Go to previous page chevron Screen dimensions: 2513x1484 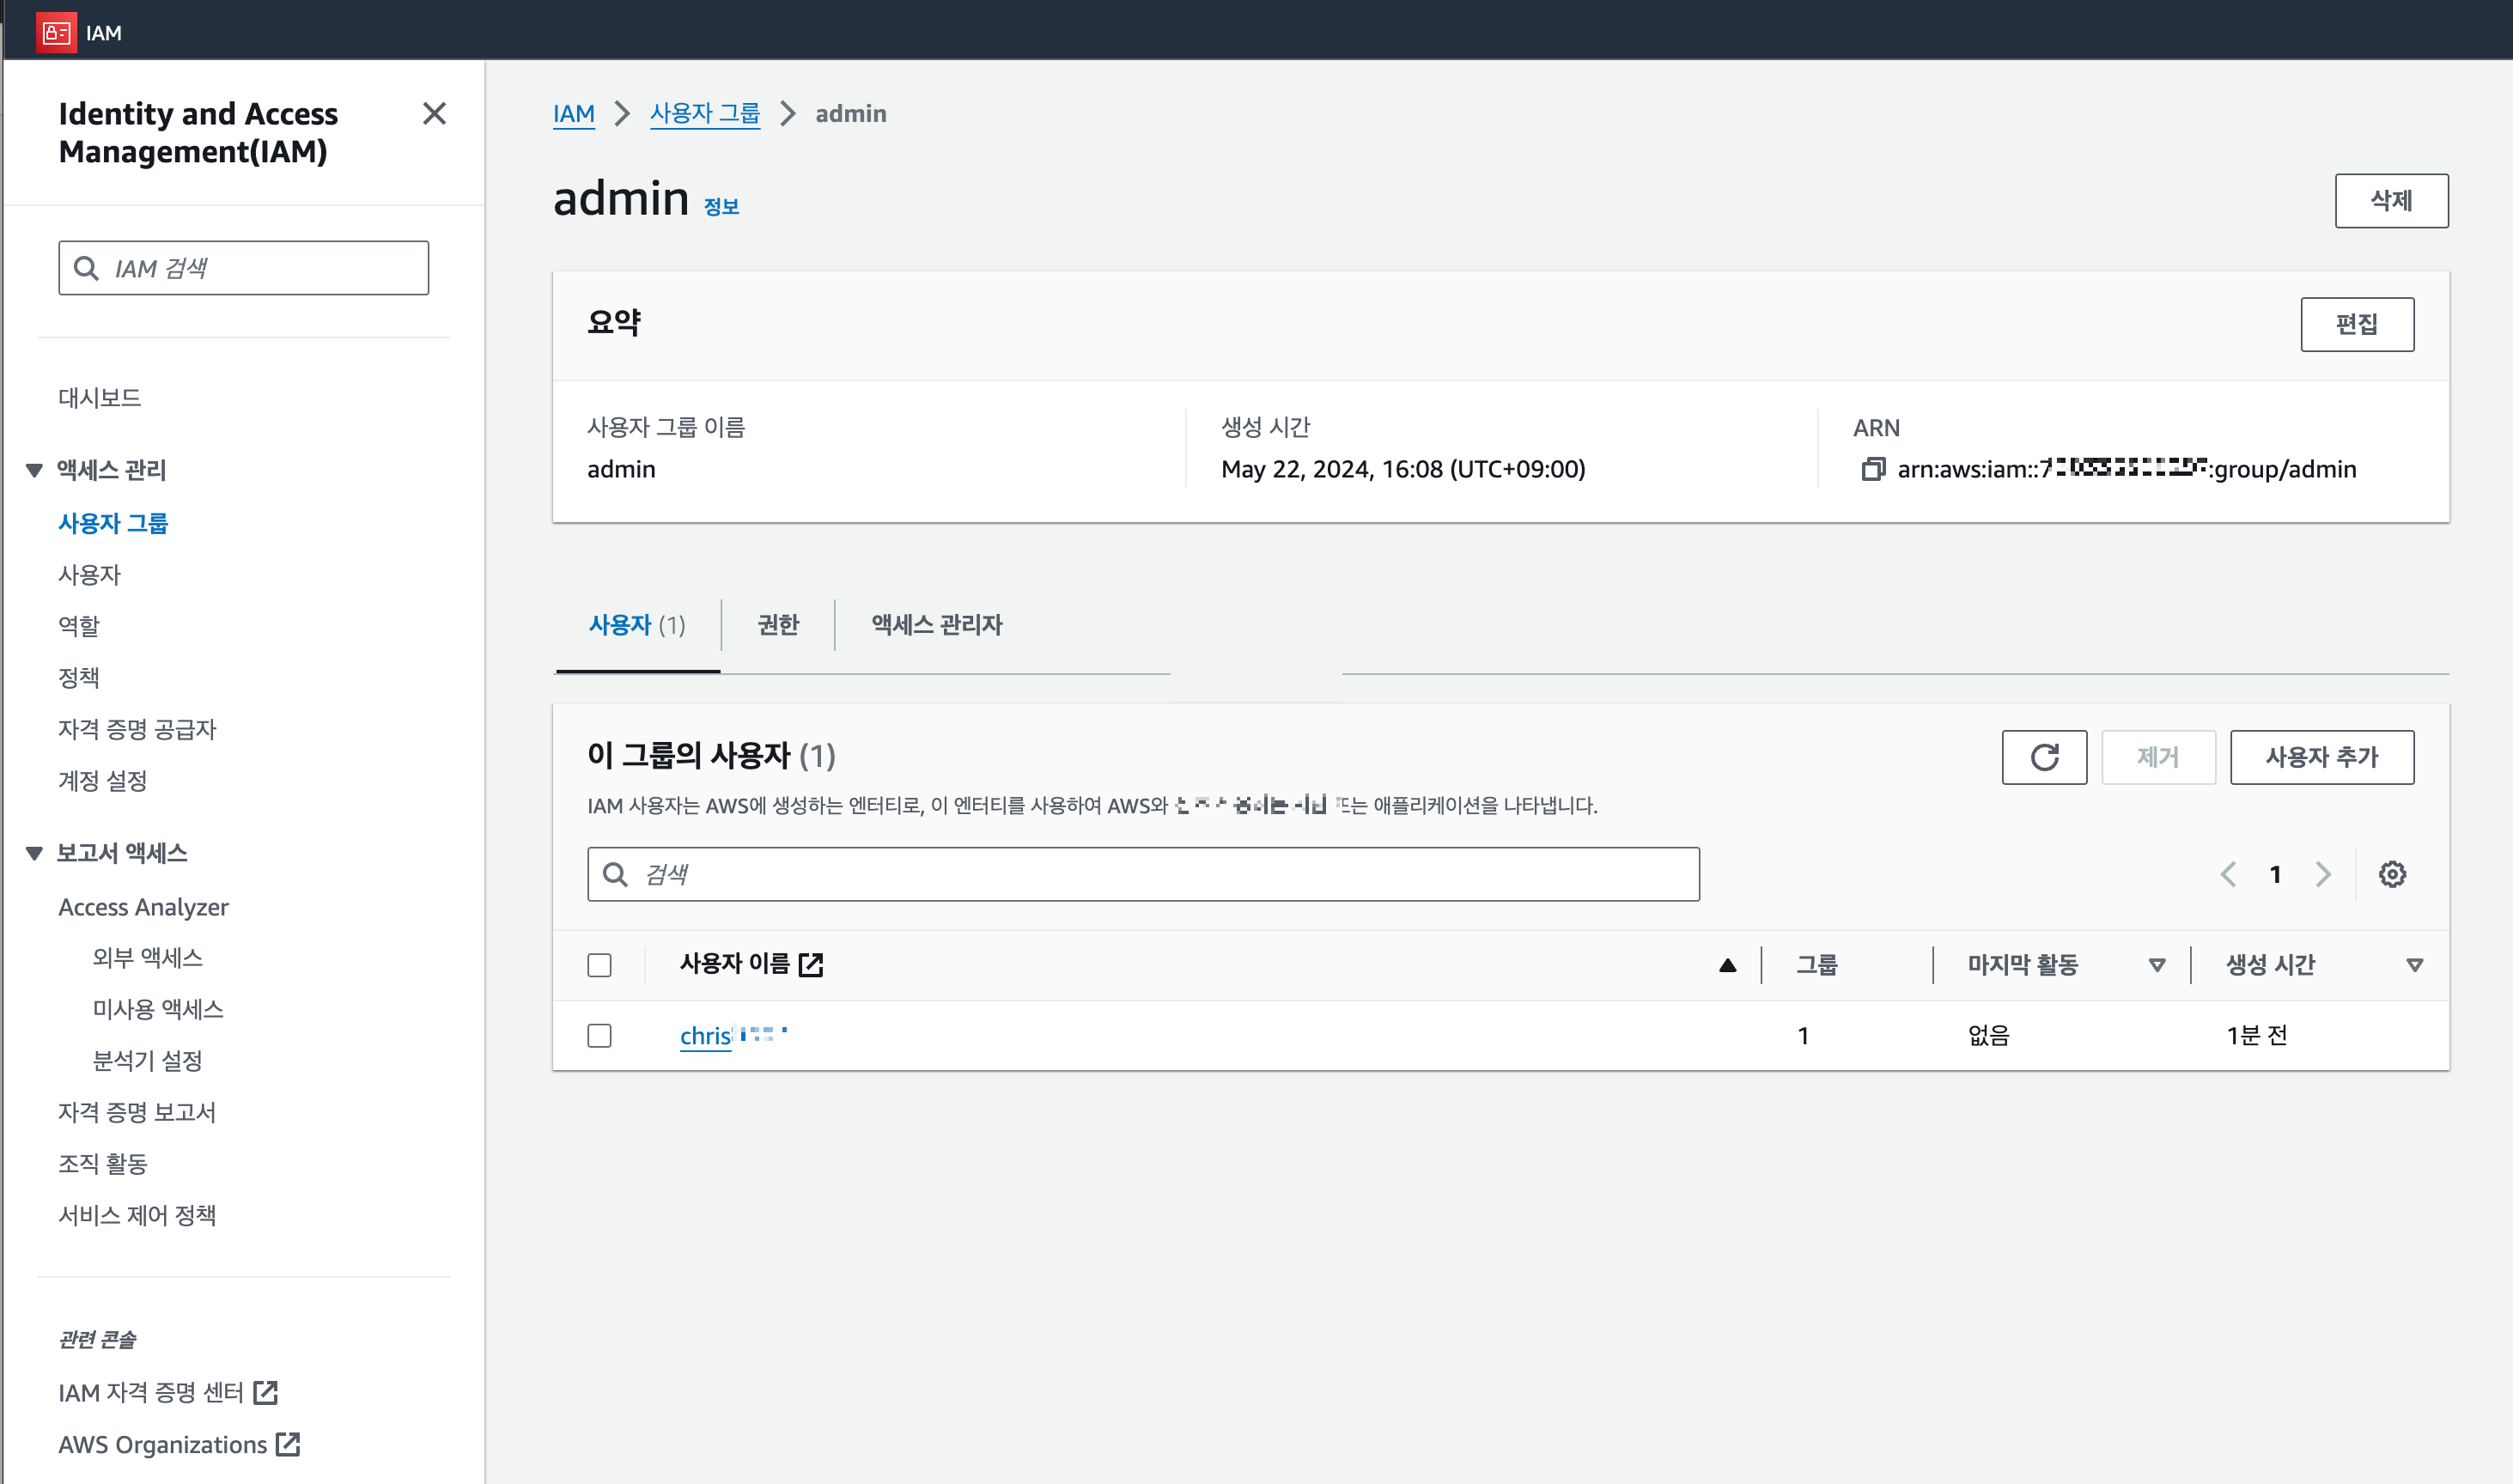click(x=2228, y=874)
